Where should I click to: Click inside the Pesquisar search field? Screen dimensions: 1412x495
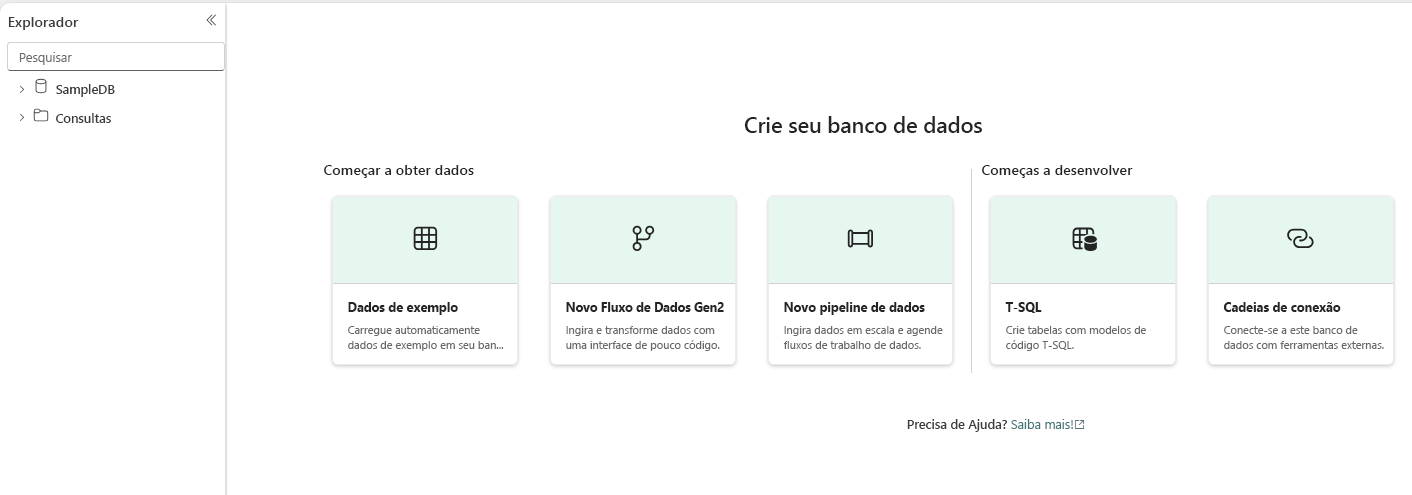click(x=116, y=58)
